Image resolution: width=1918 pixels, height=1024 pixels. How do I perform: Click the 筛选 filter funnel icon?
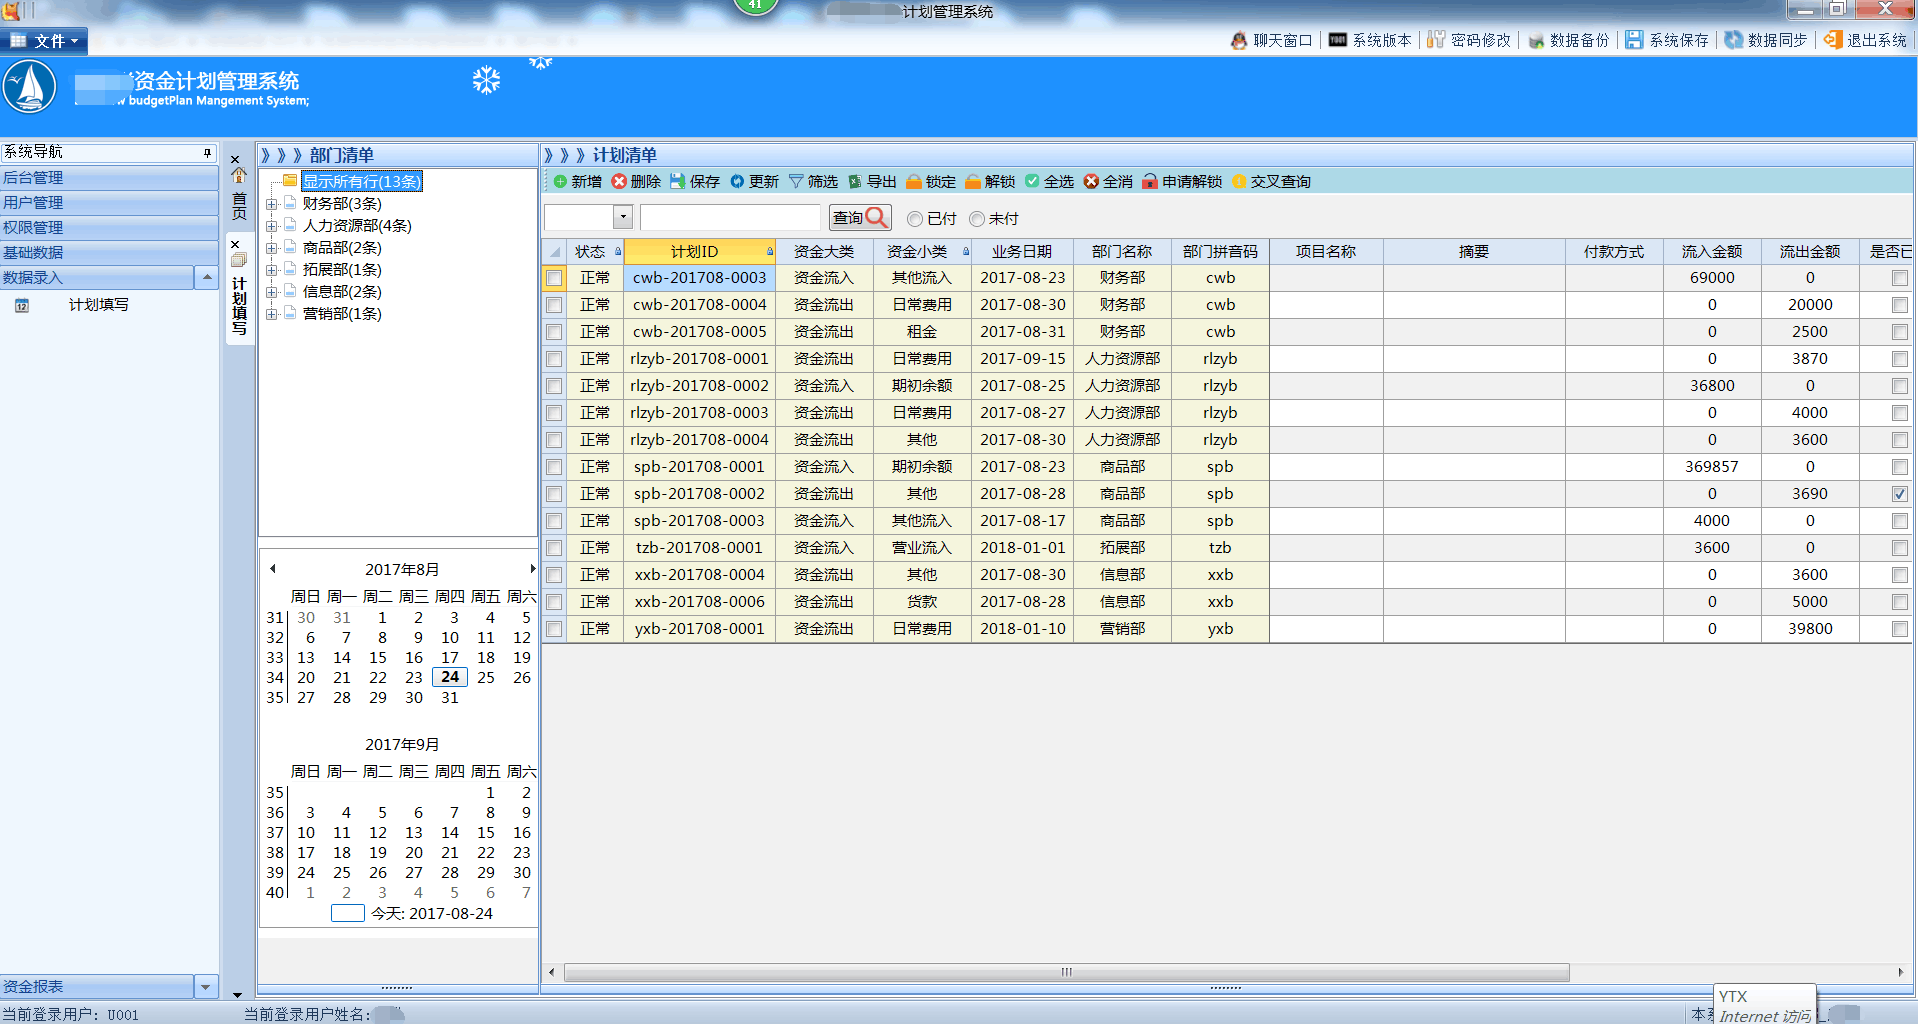pyautogui.click(x=796, y=181)
